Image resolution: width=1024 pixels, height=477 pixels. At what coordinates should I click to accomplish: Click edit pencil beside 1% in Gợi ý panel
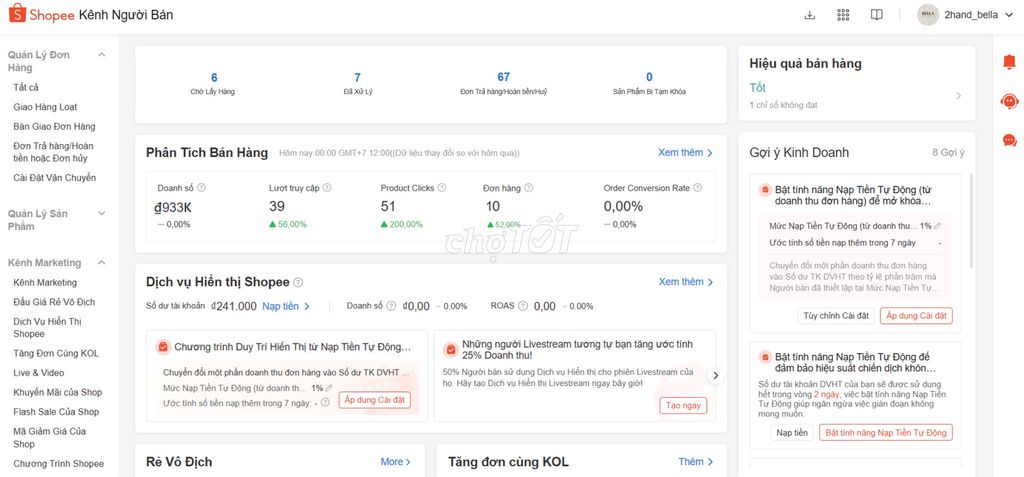[938, 226]
